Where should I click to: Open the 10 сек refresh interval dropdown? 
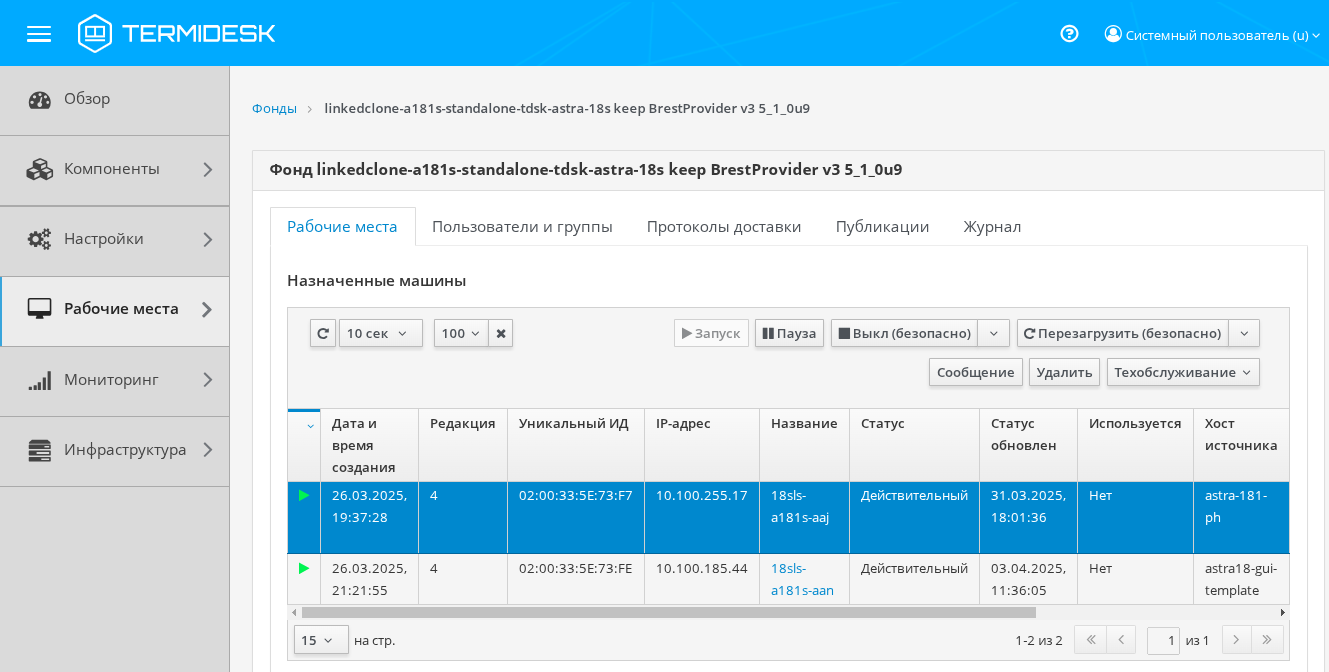point(380,333)
